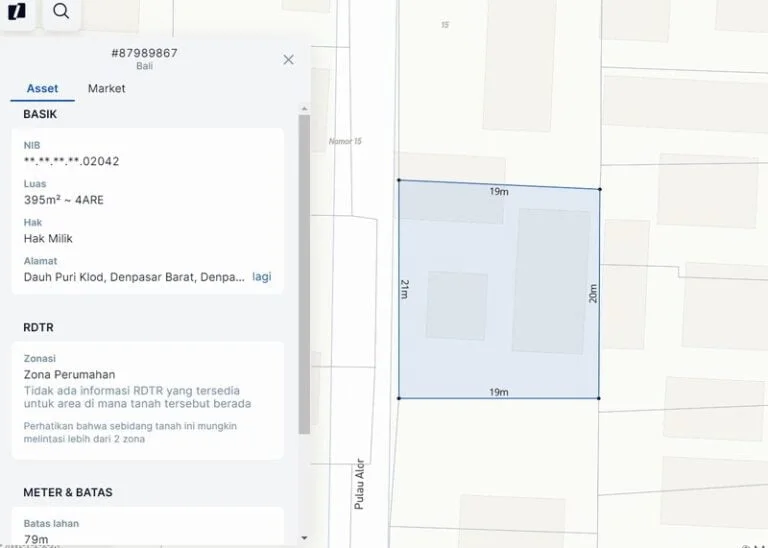Click the Bali region subtitle
The width and height of the screenshot is (768, 548).
pyautogui.click(x=144, y=66)
